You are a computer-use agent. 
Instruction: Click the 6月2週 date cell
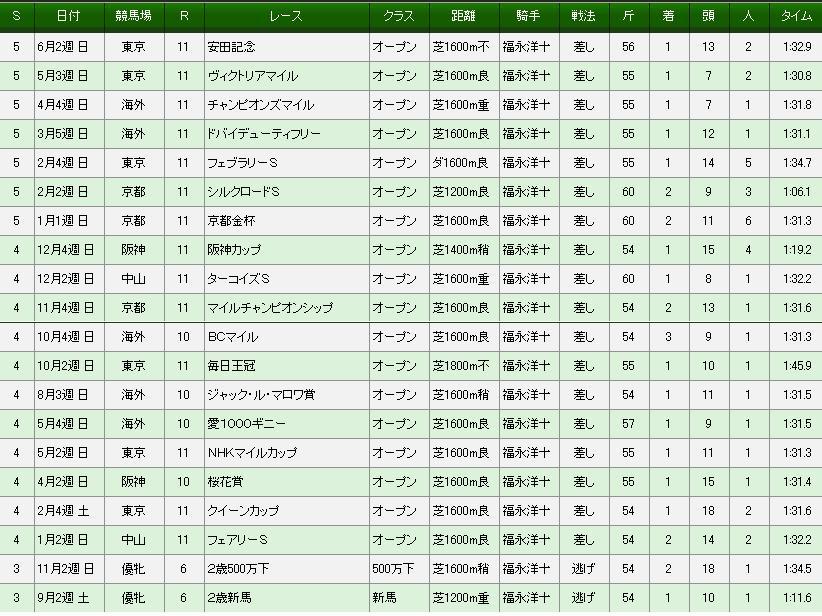pyautogui.click(x=69, y=46)
